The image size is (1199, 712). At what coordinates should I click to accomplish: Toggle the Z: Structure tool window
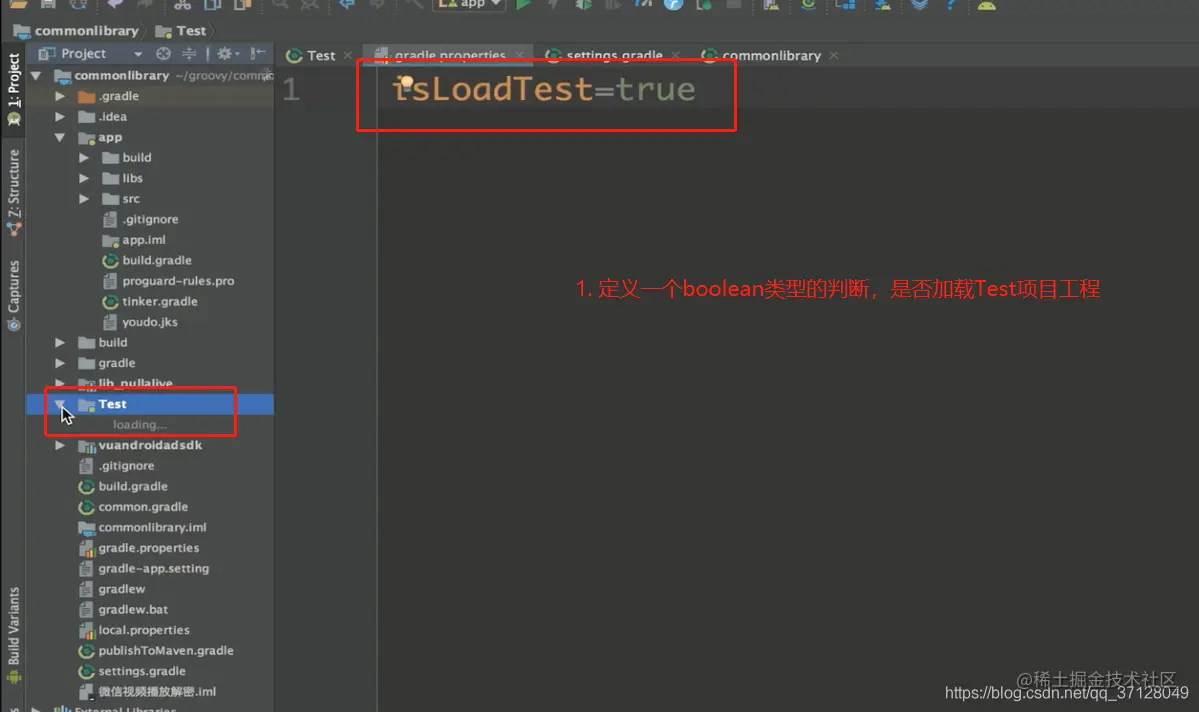(14, 191)
